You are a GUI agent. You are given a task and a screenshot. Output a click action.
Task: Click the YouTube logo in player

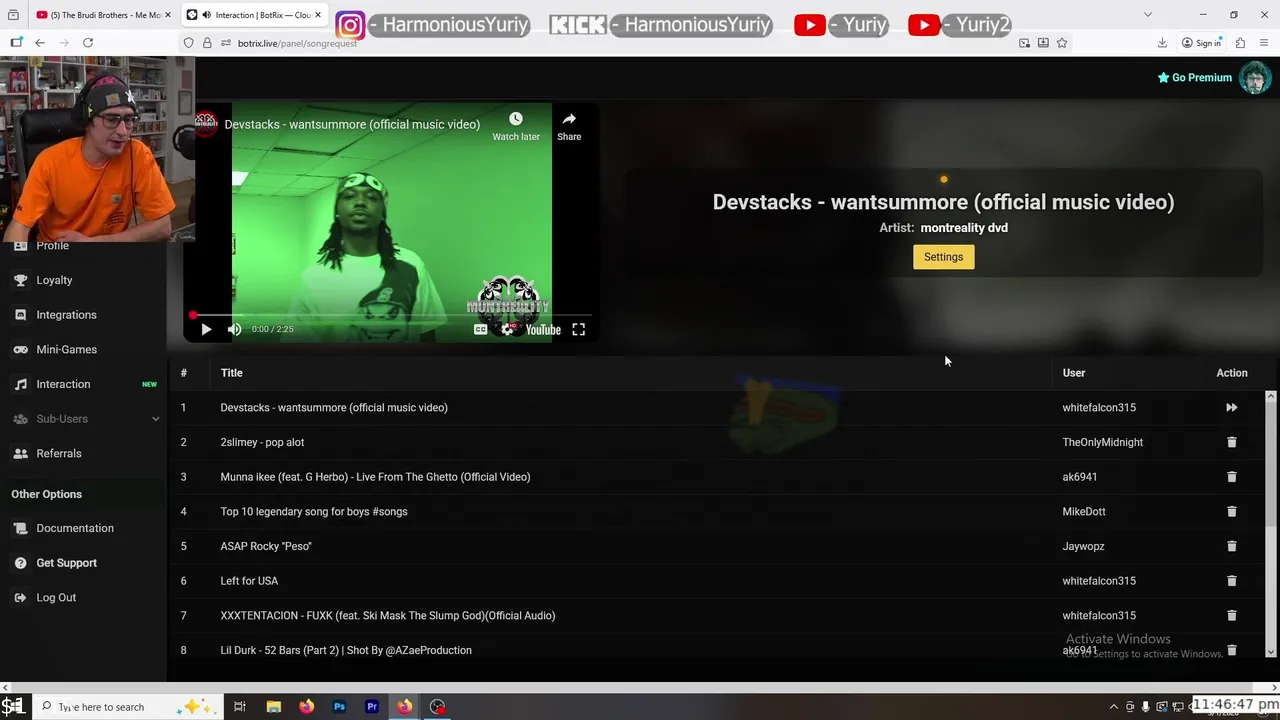[x=543, y=329]
